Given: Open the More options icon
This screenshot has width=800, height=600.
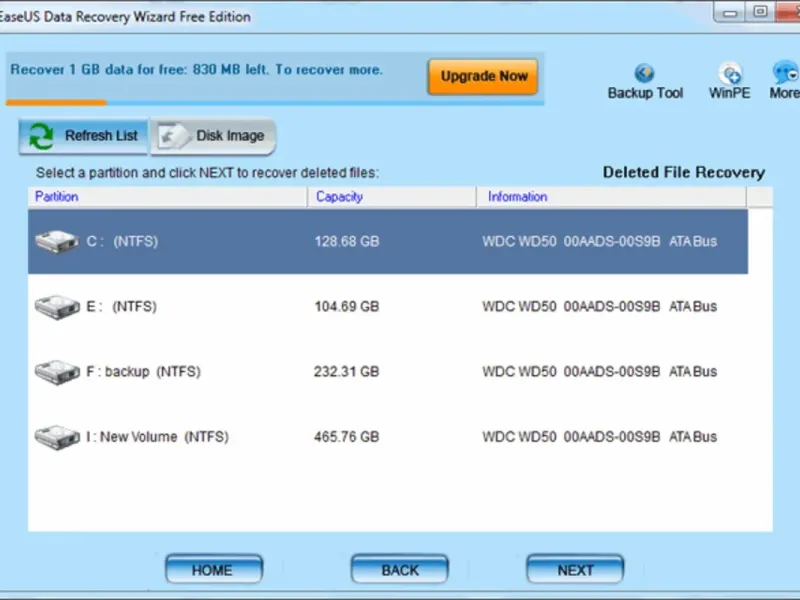Looking at the screenshot, I should (786, 73).
